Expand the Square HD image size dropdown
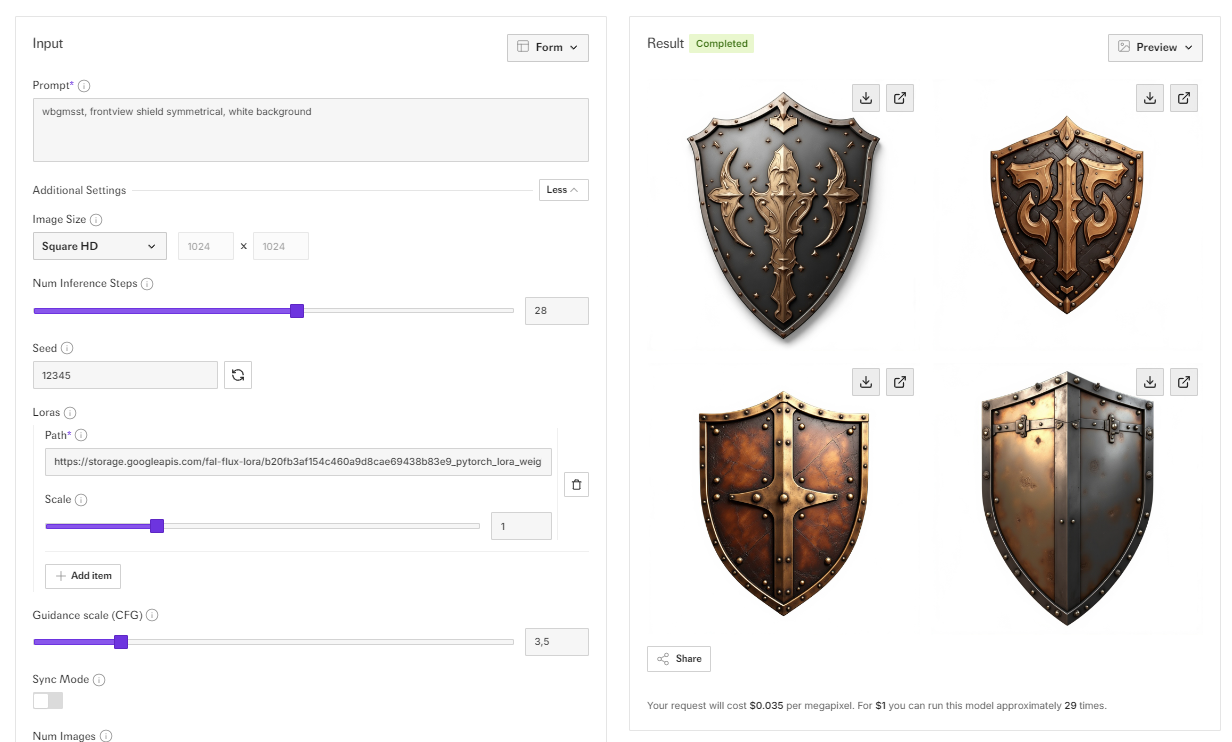This screenshot has height=742, width=1232. [x=99, y=246]
